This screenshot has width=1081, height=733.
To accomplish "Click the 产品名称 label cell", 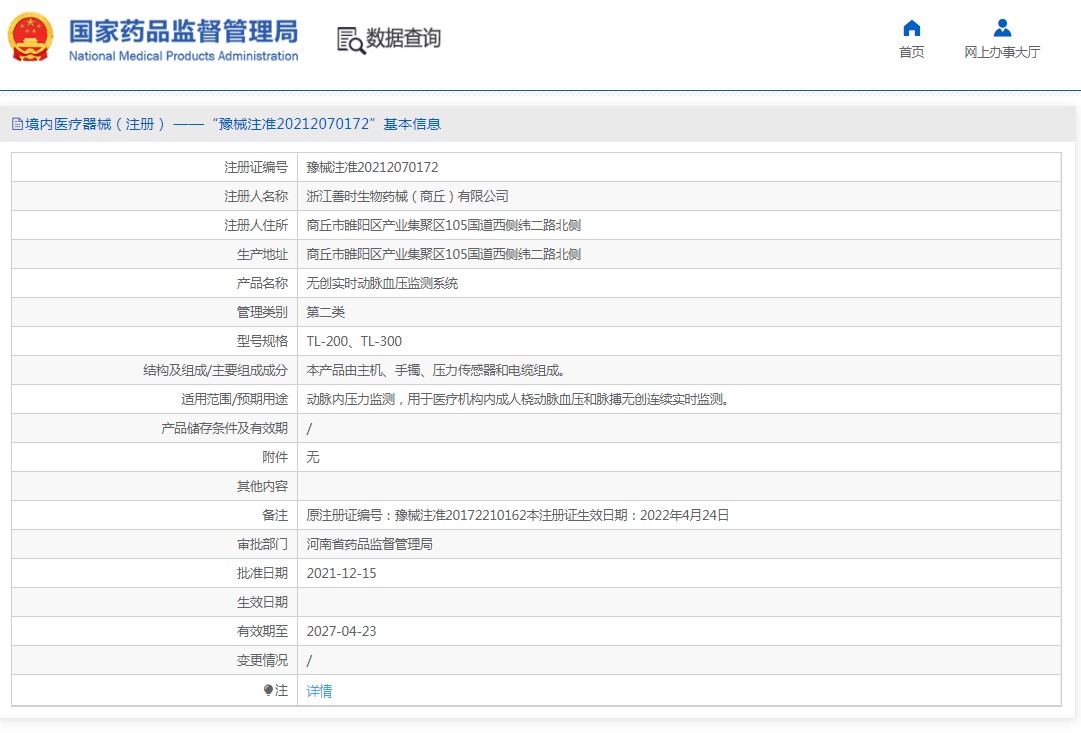I will click(154, 283).
